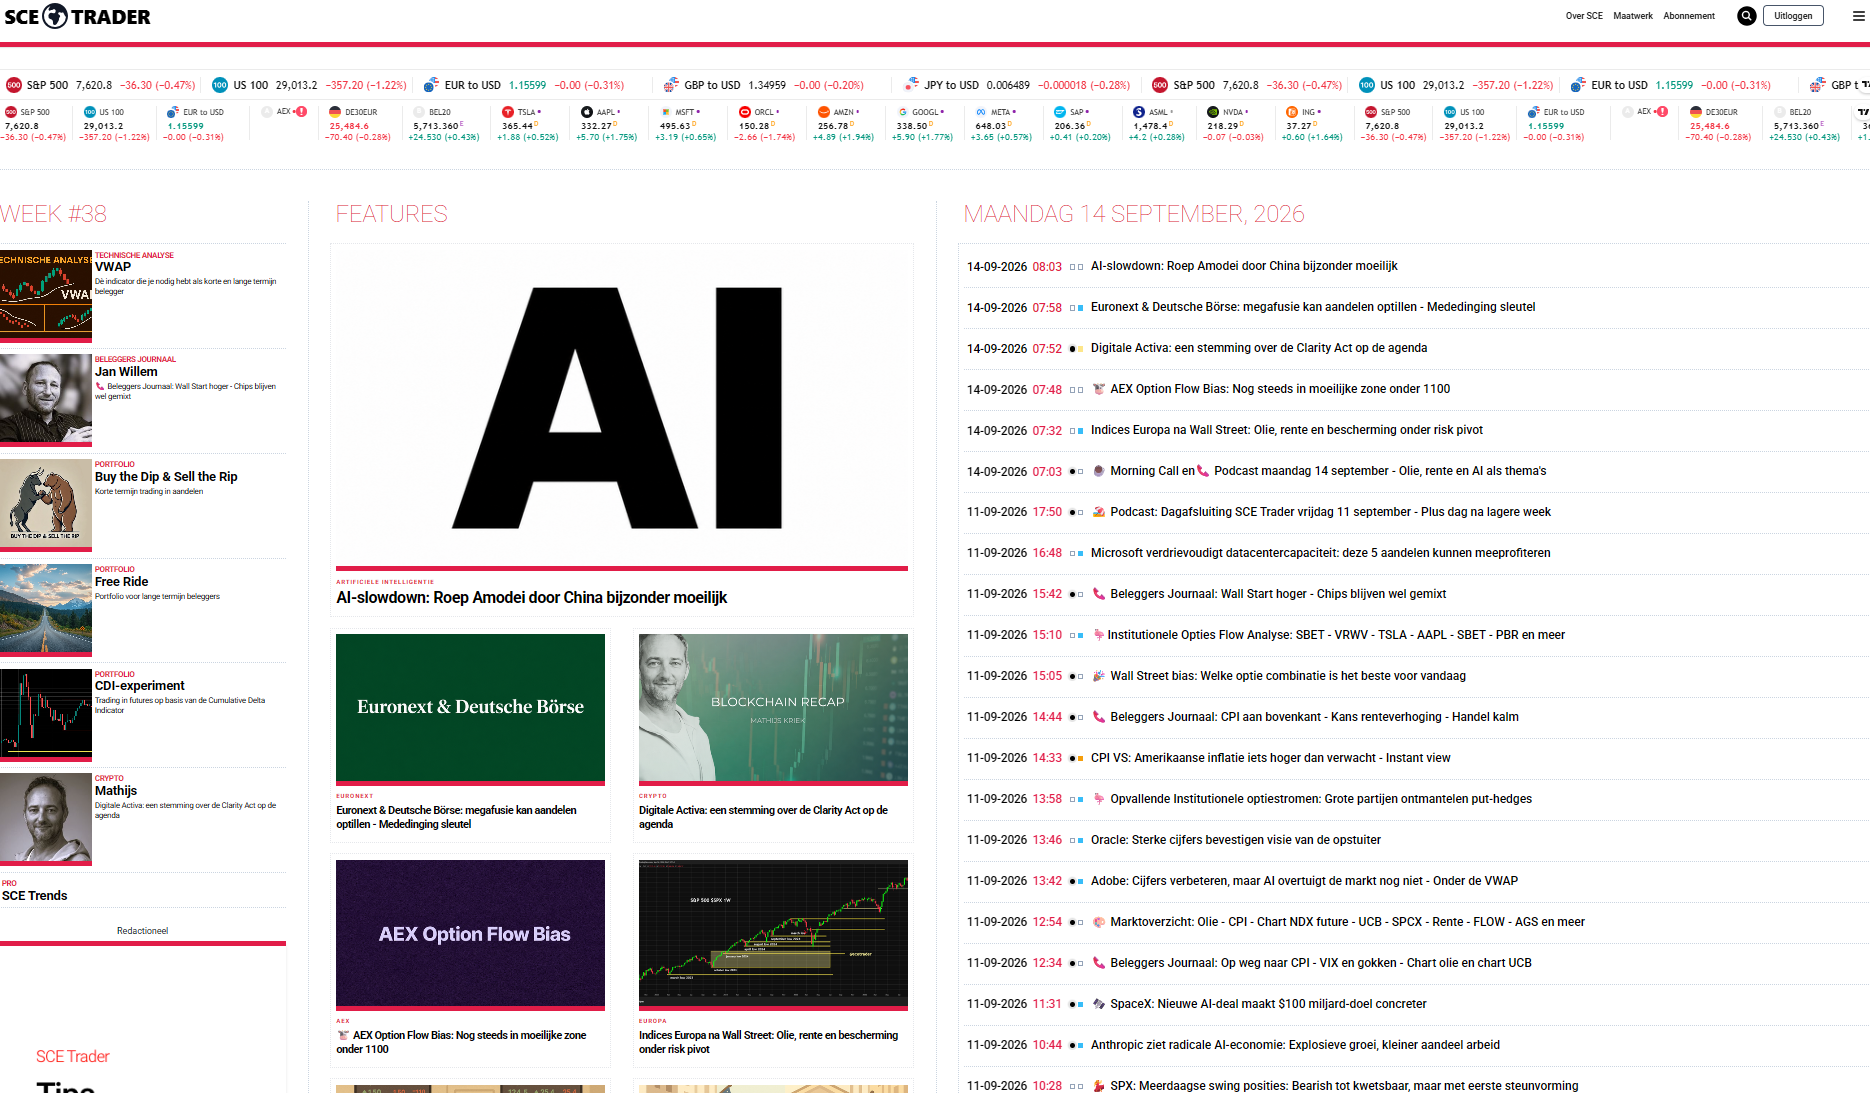The width and height of the screenshot is (1870, 1093).
Task: Click the ASML ticker logo
Action: [1139, 112]
